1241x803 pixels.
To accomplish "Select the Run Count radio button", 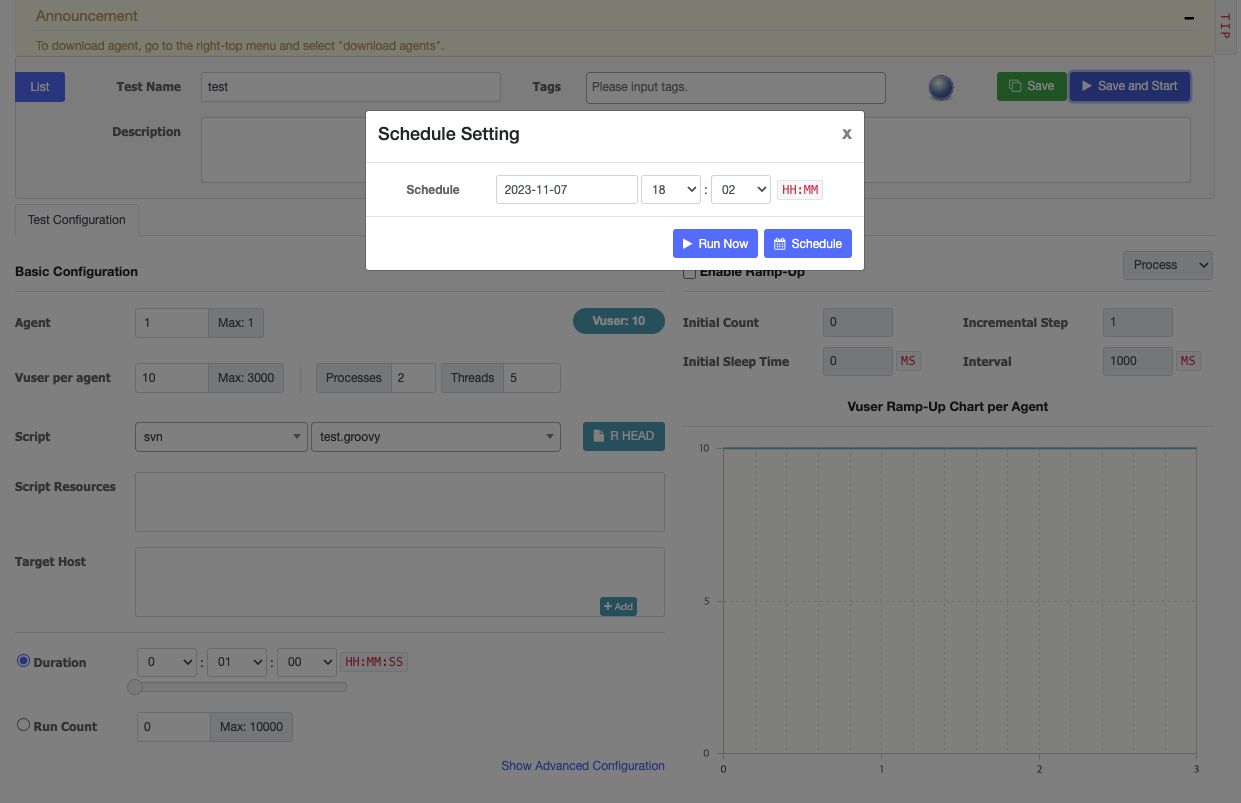I will tap(24, 725).
